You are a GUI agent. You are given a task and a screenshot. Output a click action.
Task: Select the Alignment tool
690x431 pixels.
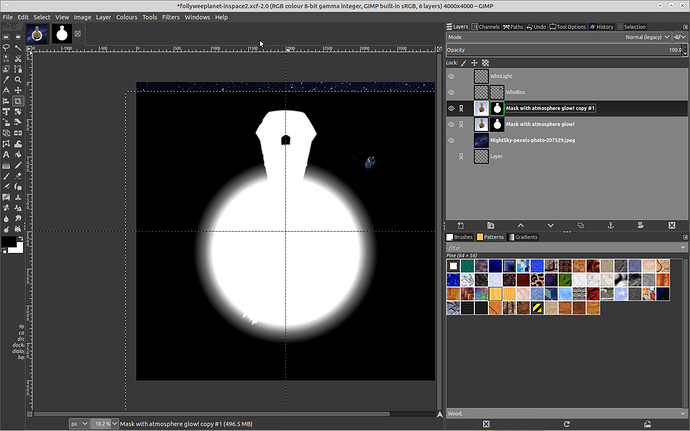click(6, 101)
